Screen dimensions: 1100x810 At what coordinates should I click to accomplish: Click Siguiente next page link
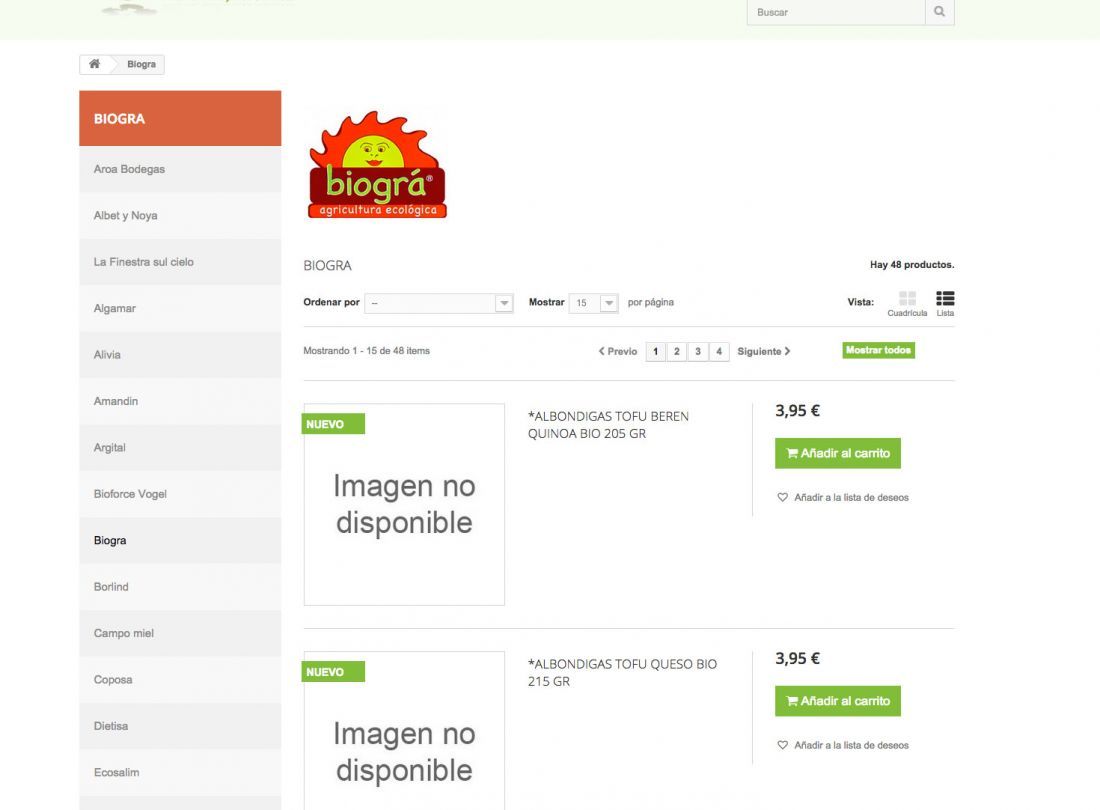pos(763,351)
